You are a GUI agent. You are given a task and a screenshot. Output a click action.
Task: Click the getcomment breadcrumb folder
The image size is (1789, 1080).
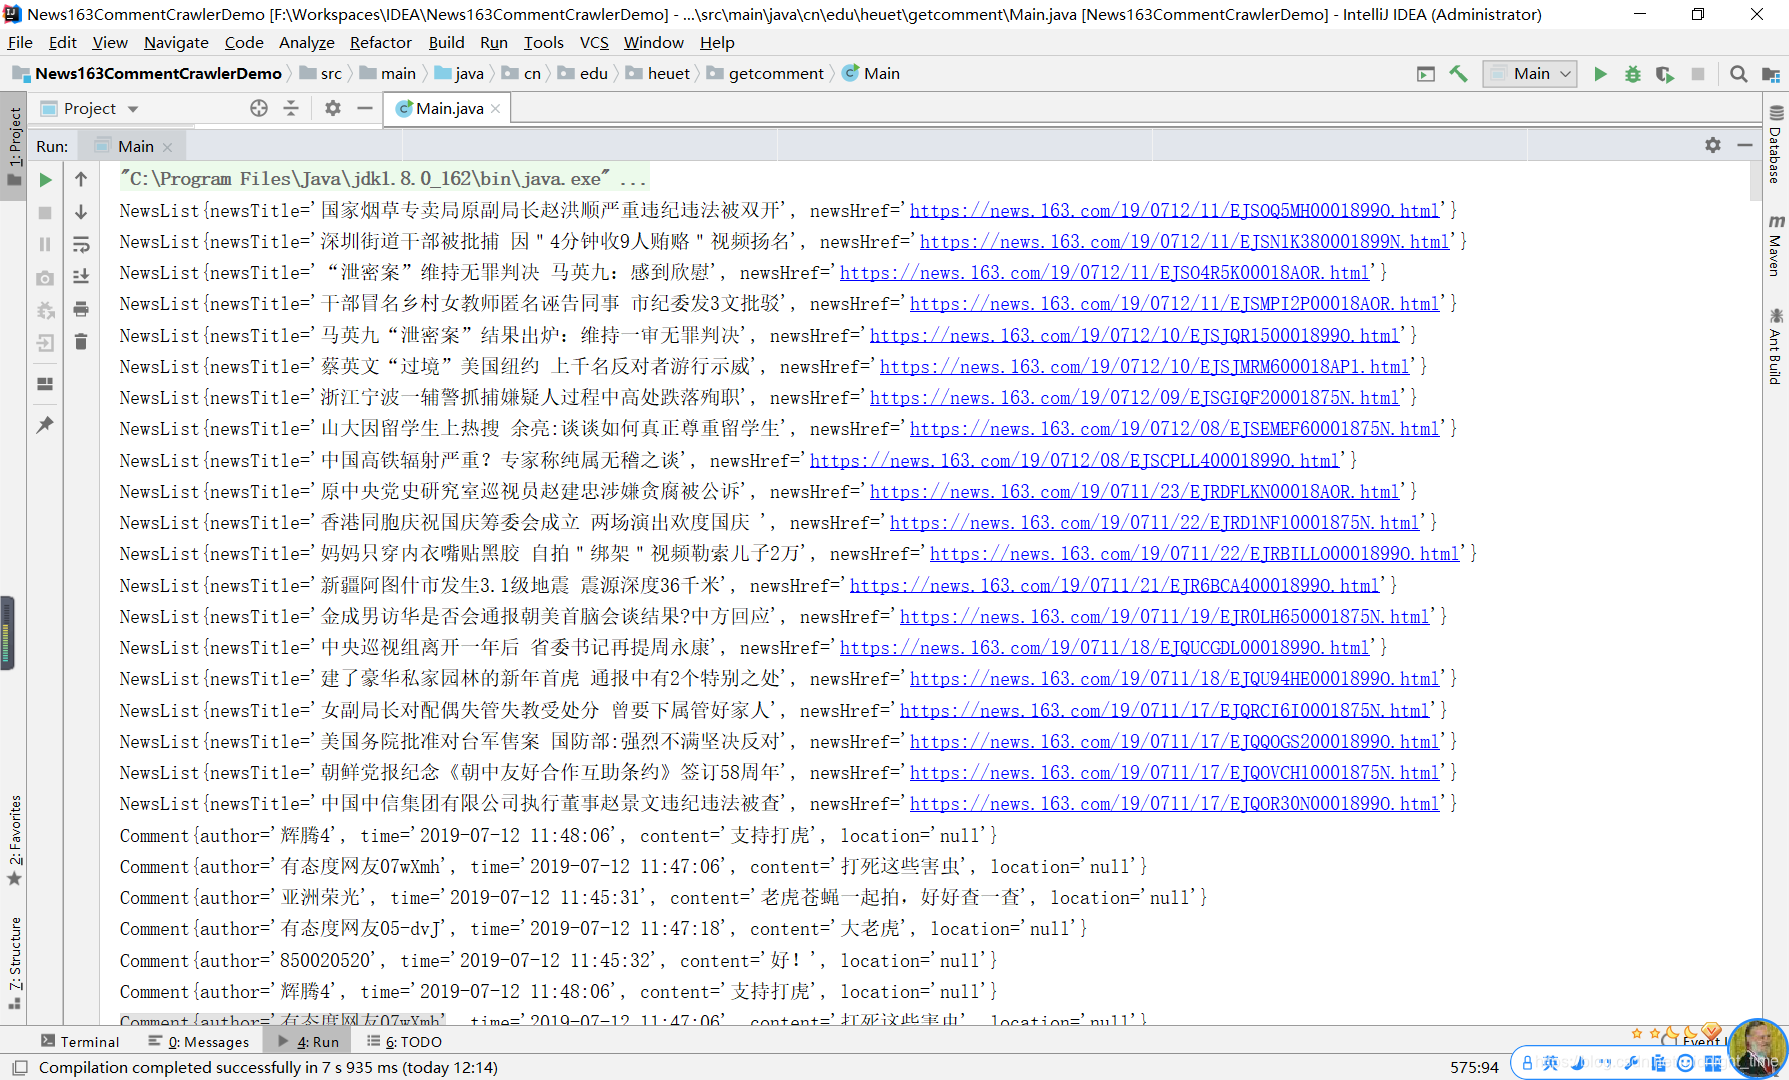[765, 74]
